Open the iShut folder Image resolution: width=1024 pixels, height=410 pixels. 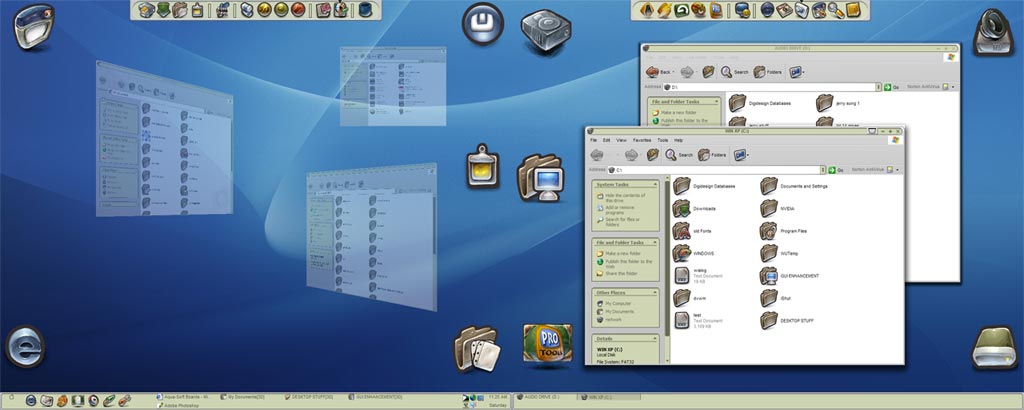(x=776, y=298)
